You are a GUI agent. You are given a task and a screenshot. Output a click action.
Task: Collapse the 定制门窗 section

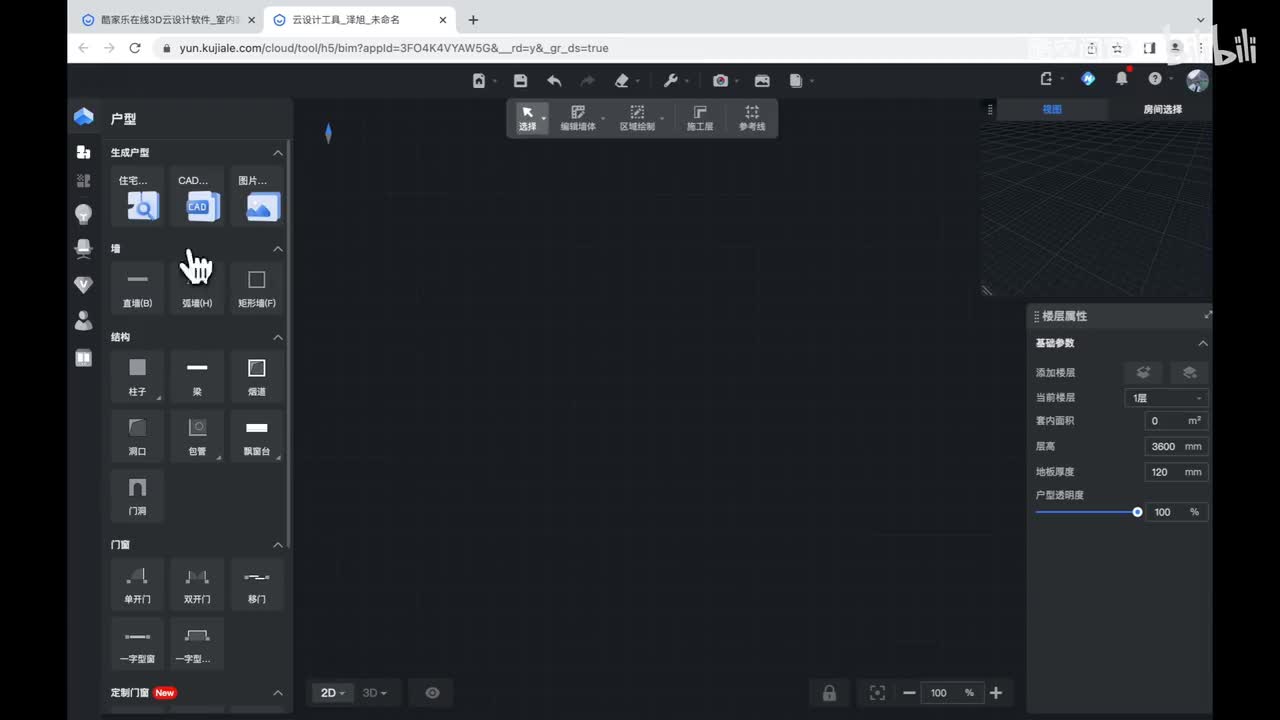pos(278,692)
